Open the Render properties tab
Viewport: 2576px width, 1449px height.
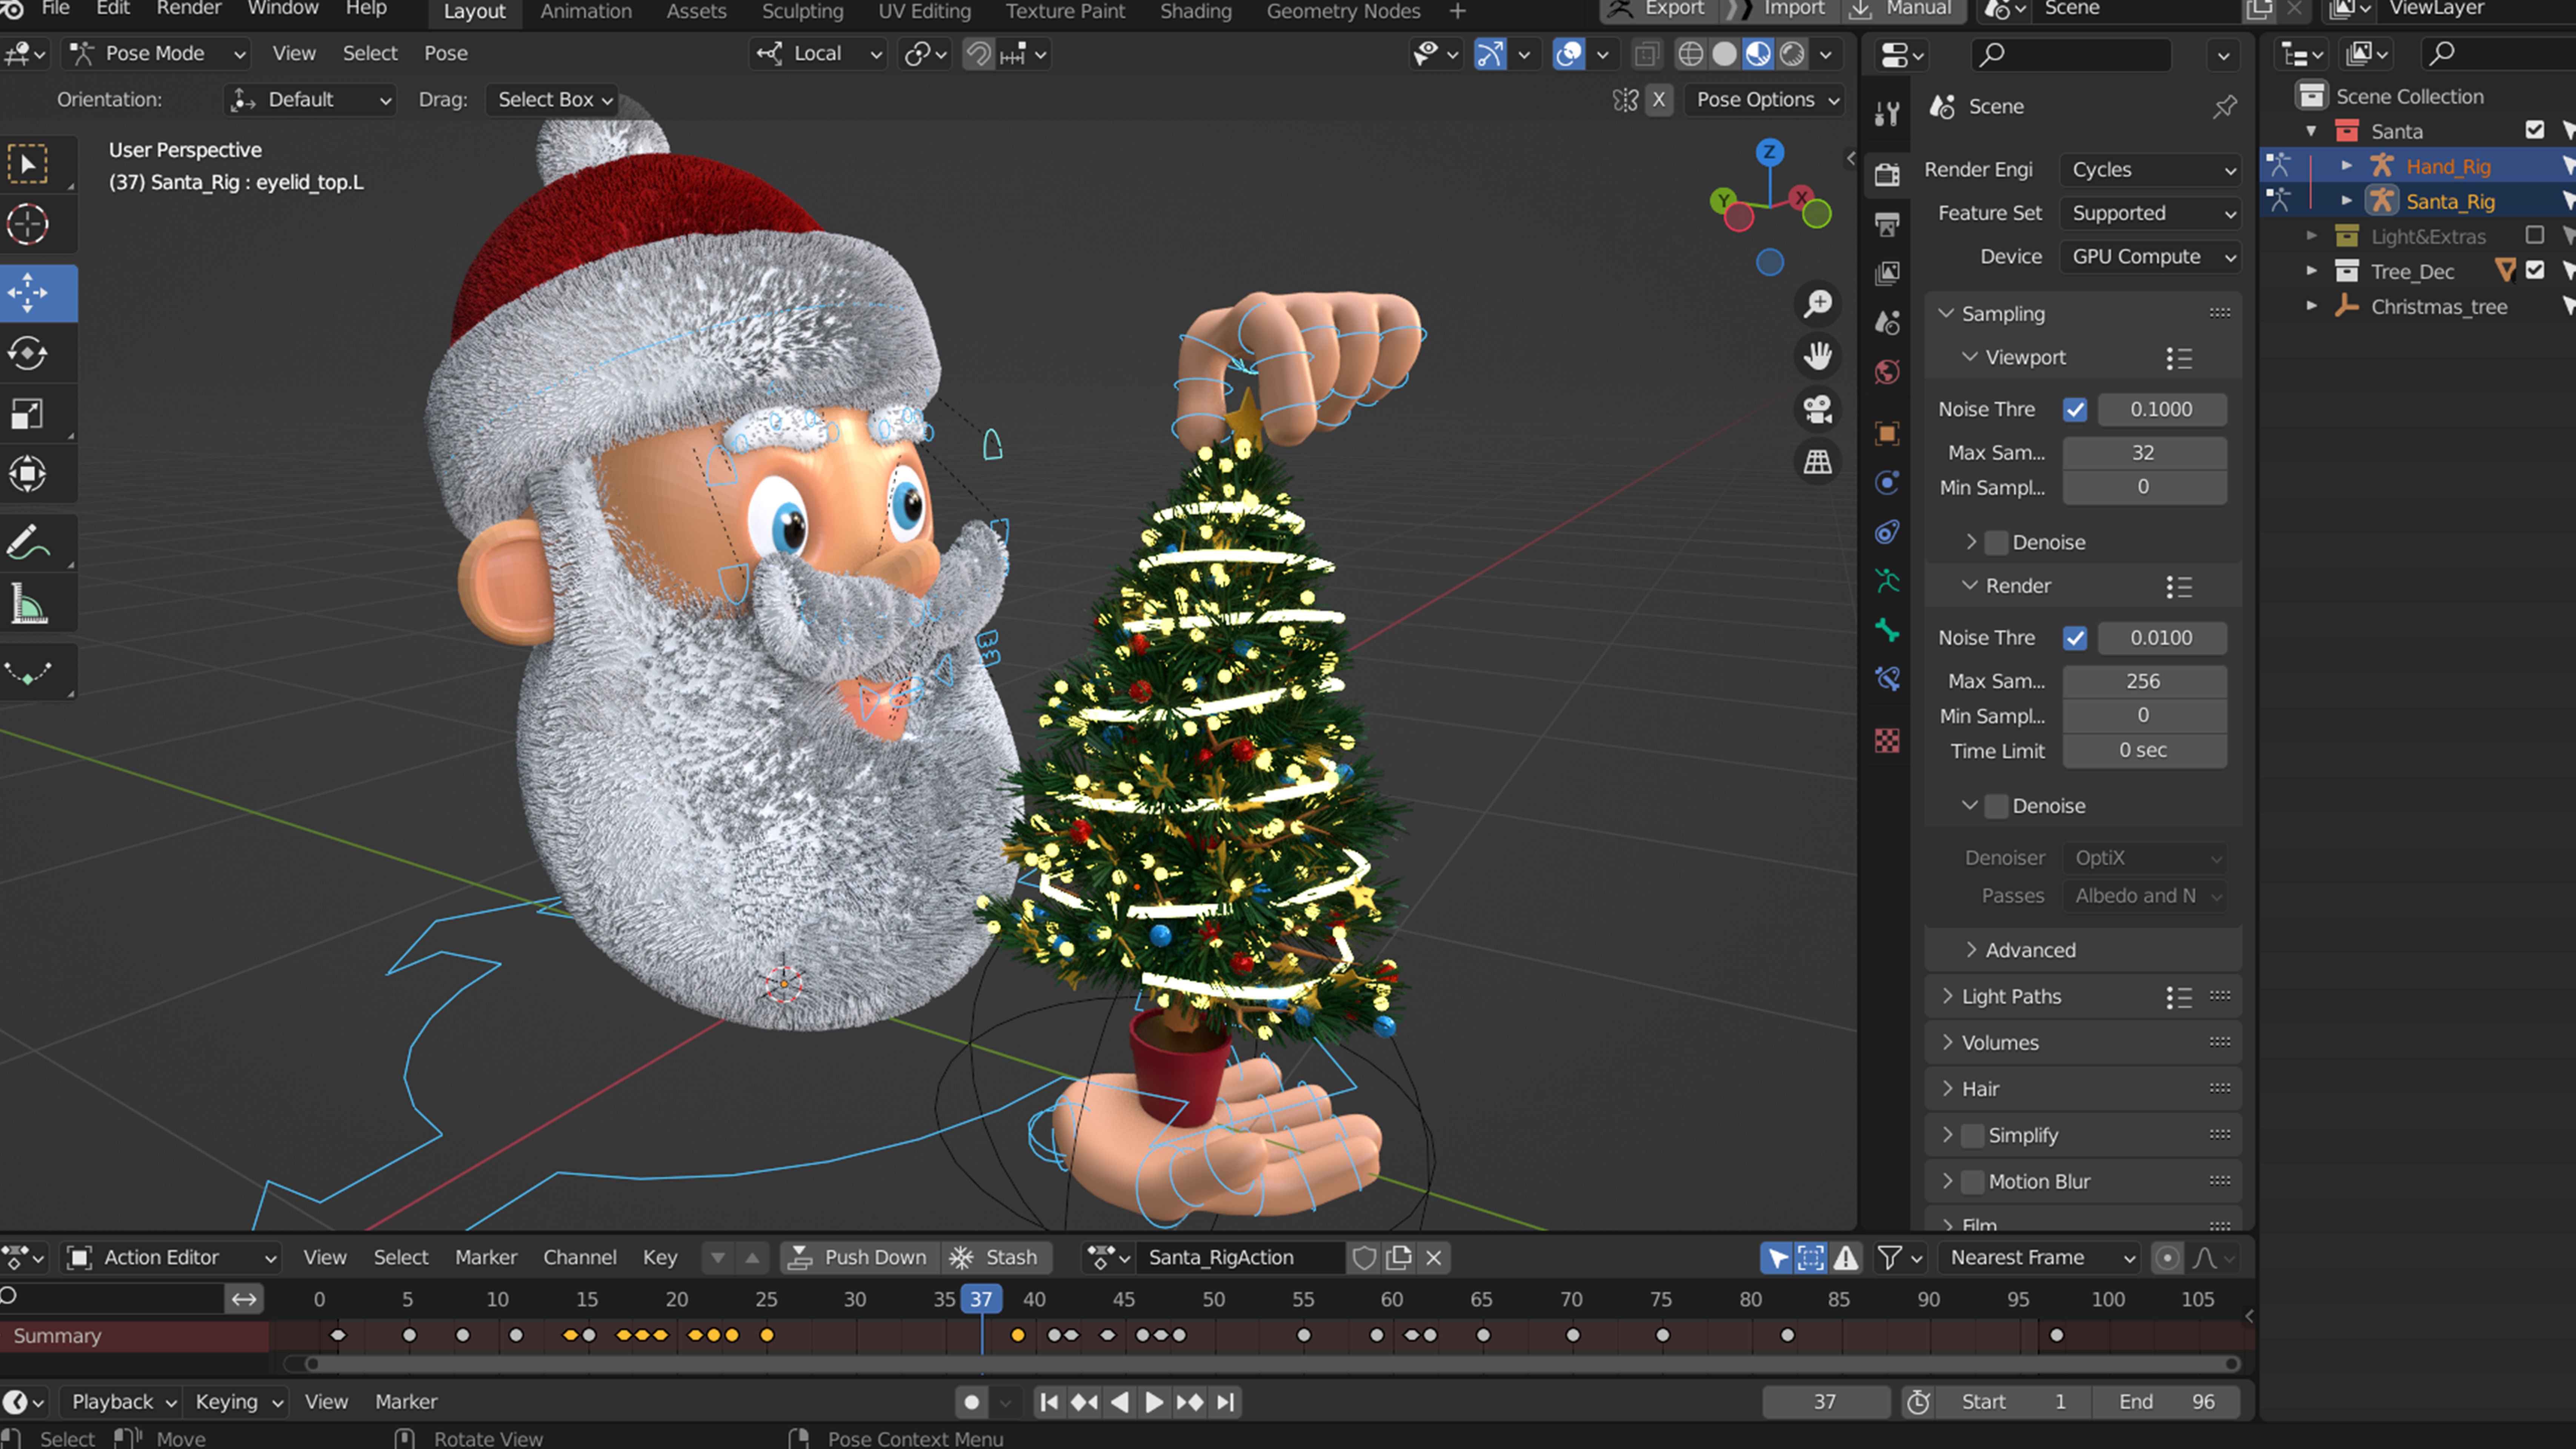pyautogui.click(x=1887, y=175)
